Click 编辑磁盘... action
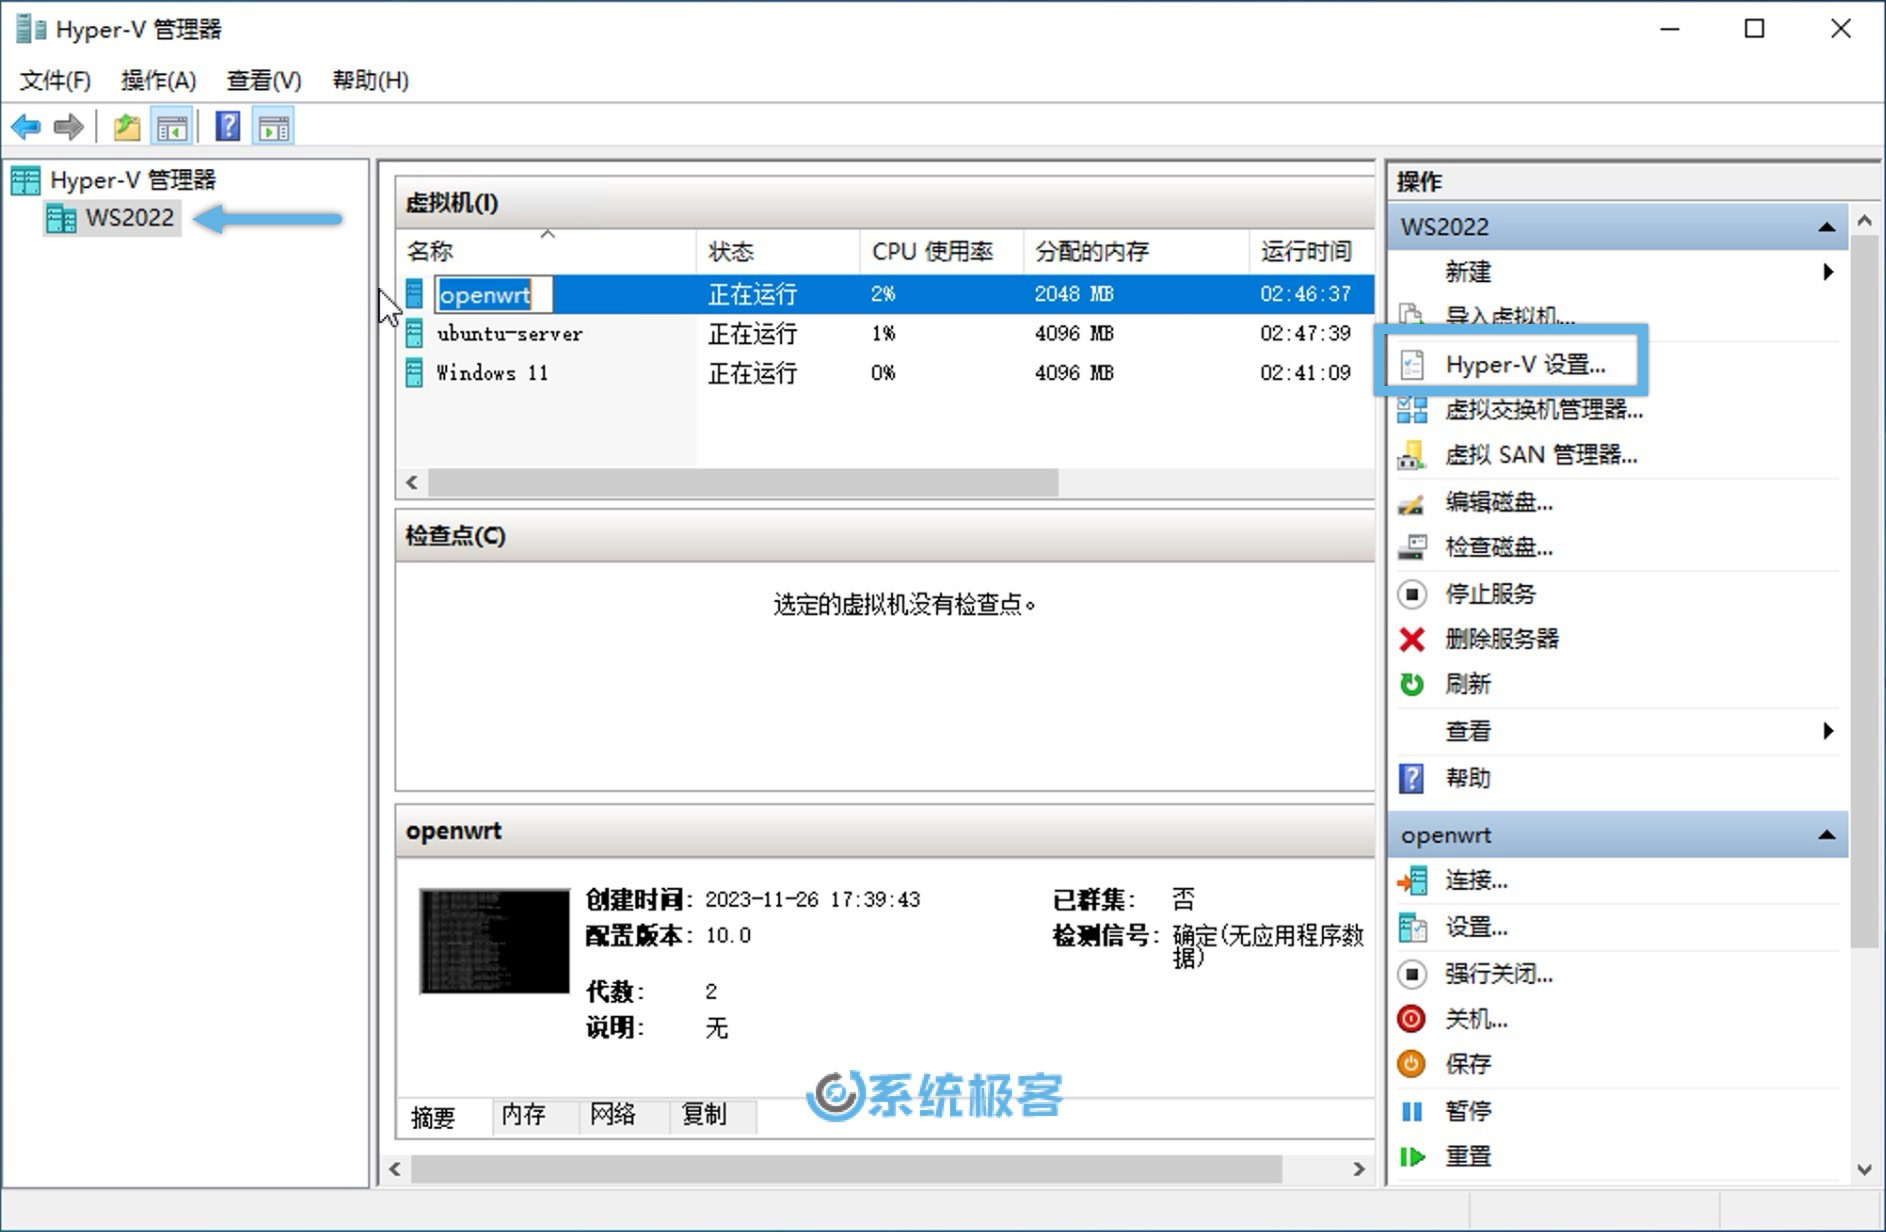The height and width of the screenshot is (1232, 1886). pos(1499,502)
